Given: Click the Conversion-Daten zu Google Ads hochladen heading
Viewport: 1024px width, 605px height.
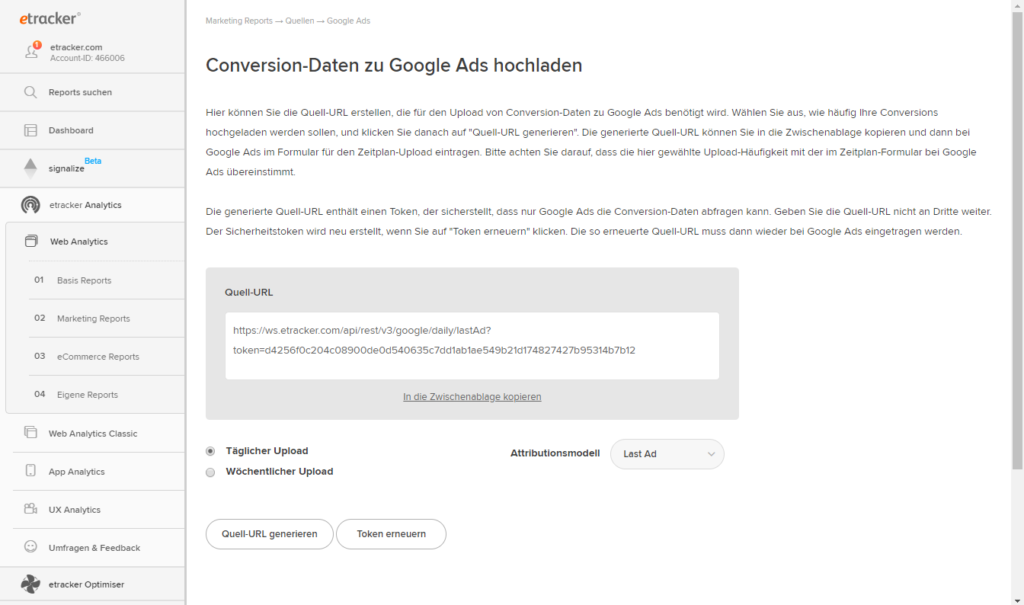Looking at the screenshot, I should [x=394, y=65].
